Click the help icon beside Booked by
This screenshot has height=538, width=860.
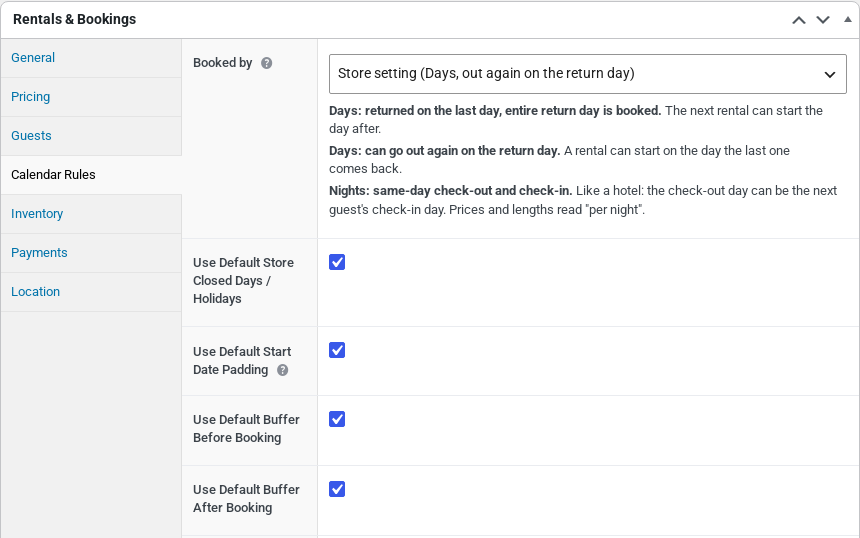(x=267, y=63)
